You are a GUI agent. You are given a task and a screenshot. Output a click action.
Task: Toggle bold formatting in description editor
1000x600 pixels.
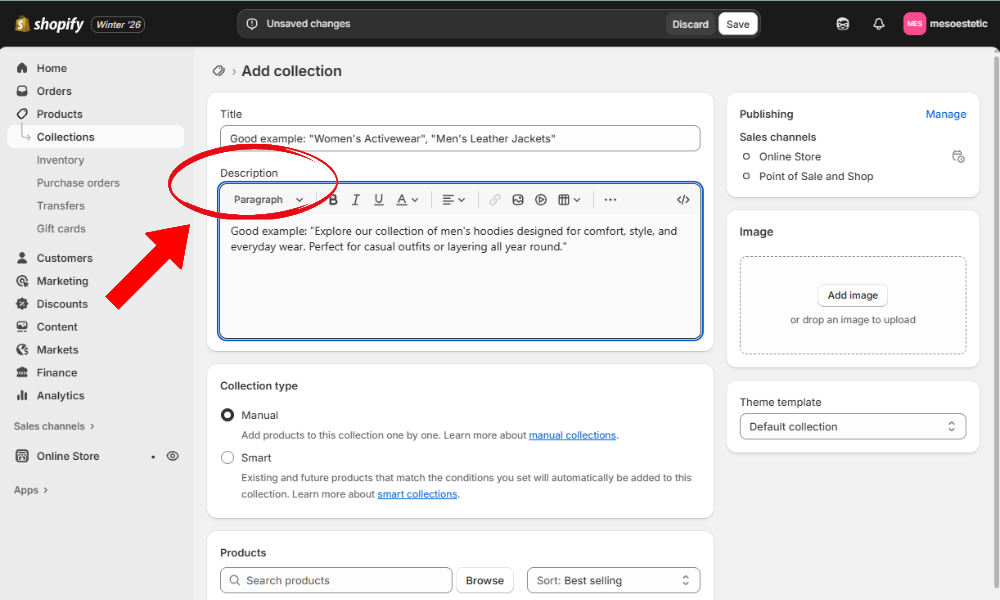(333, 200)
